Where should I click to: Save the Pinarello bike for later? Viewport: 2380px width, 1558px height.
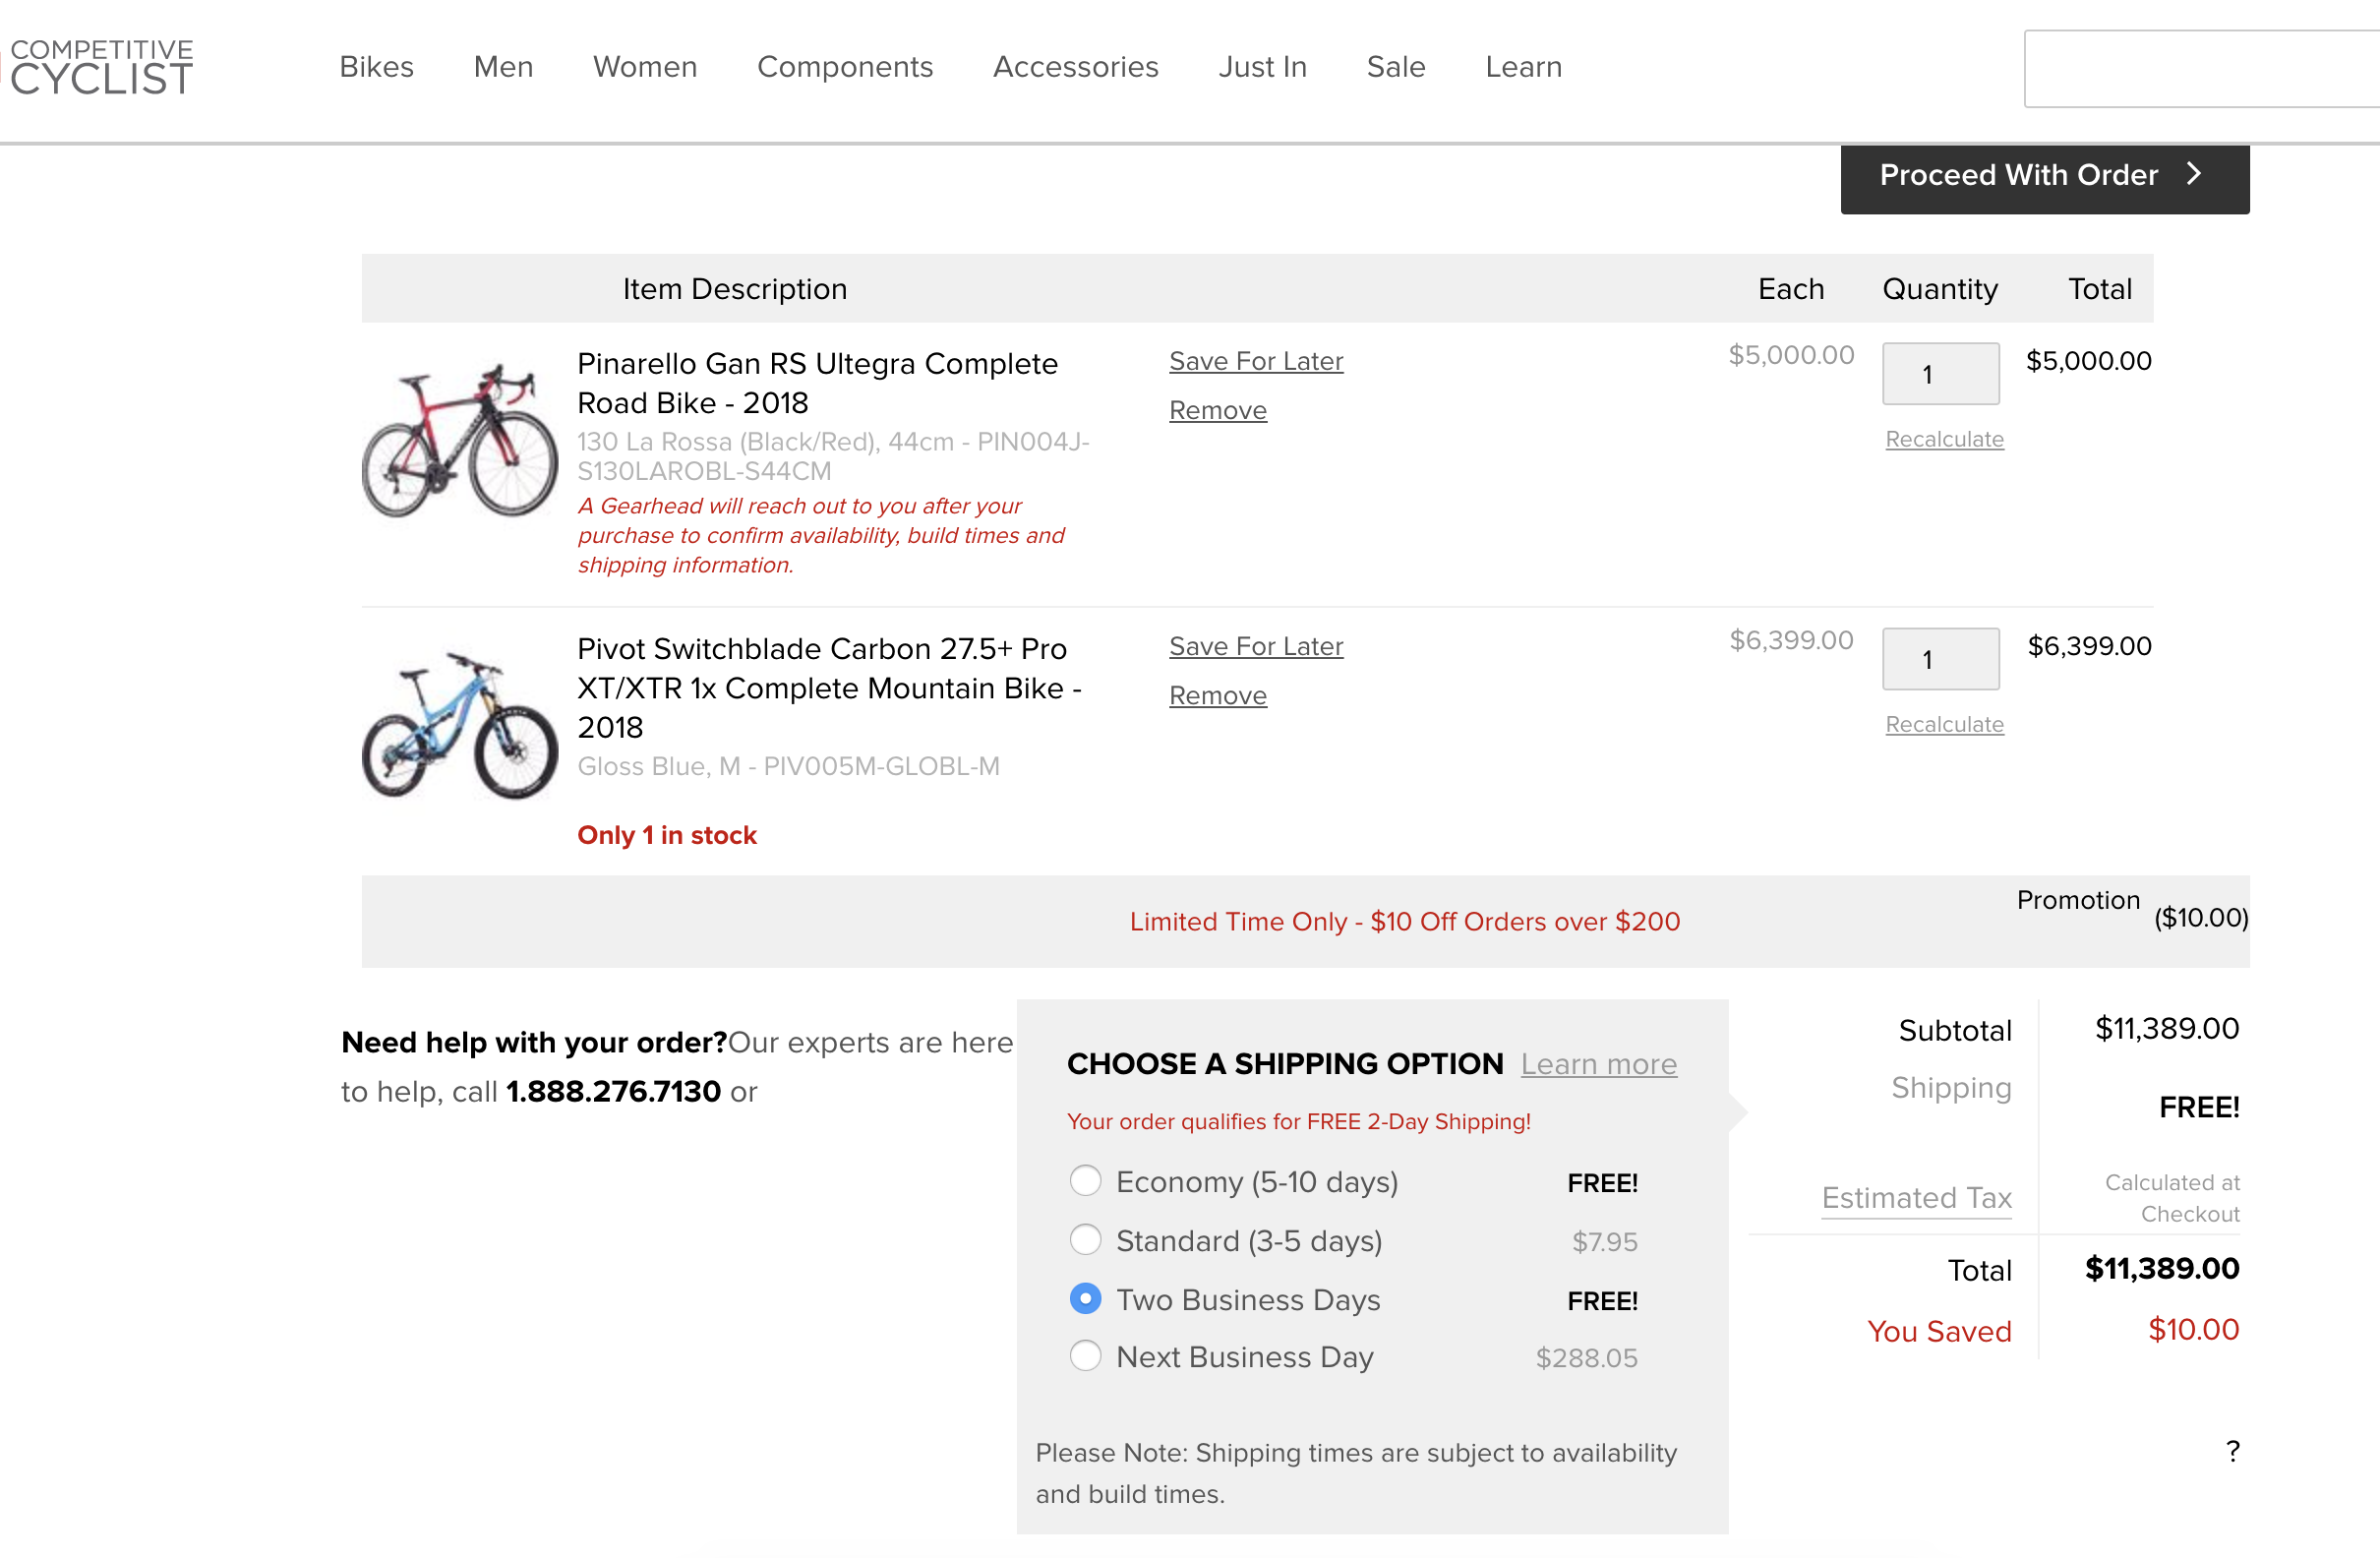[x=1255, y=361]
